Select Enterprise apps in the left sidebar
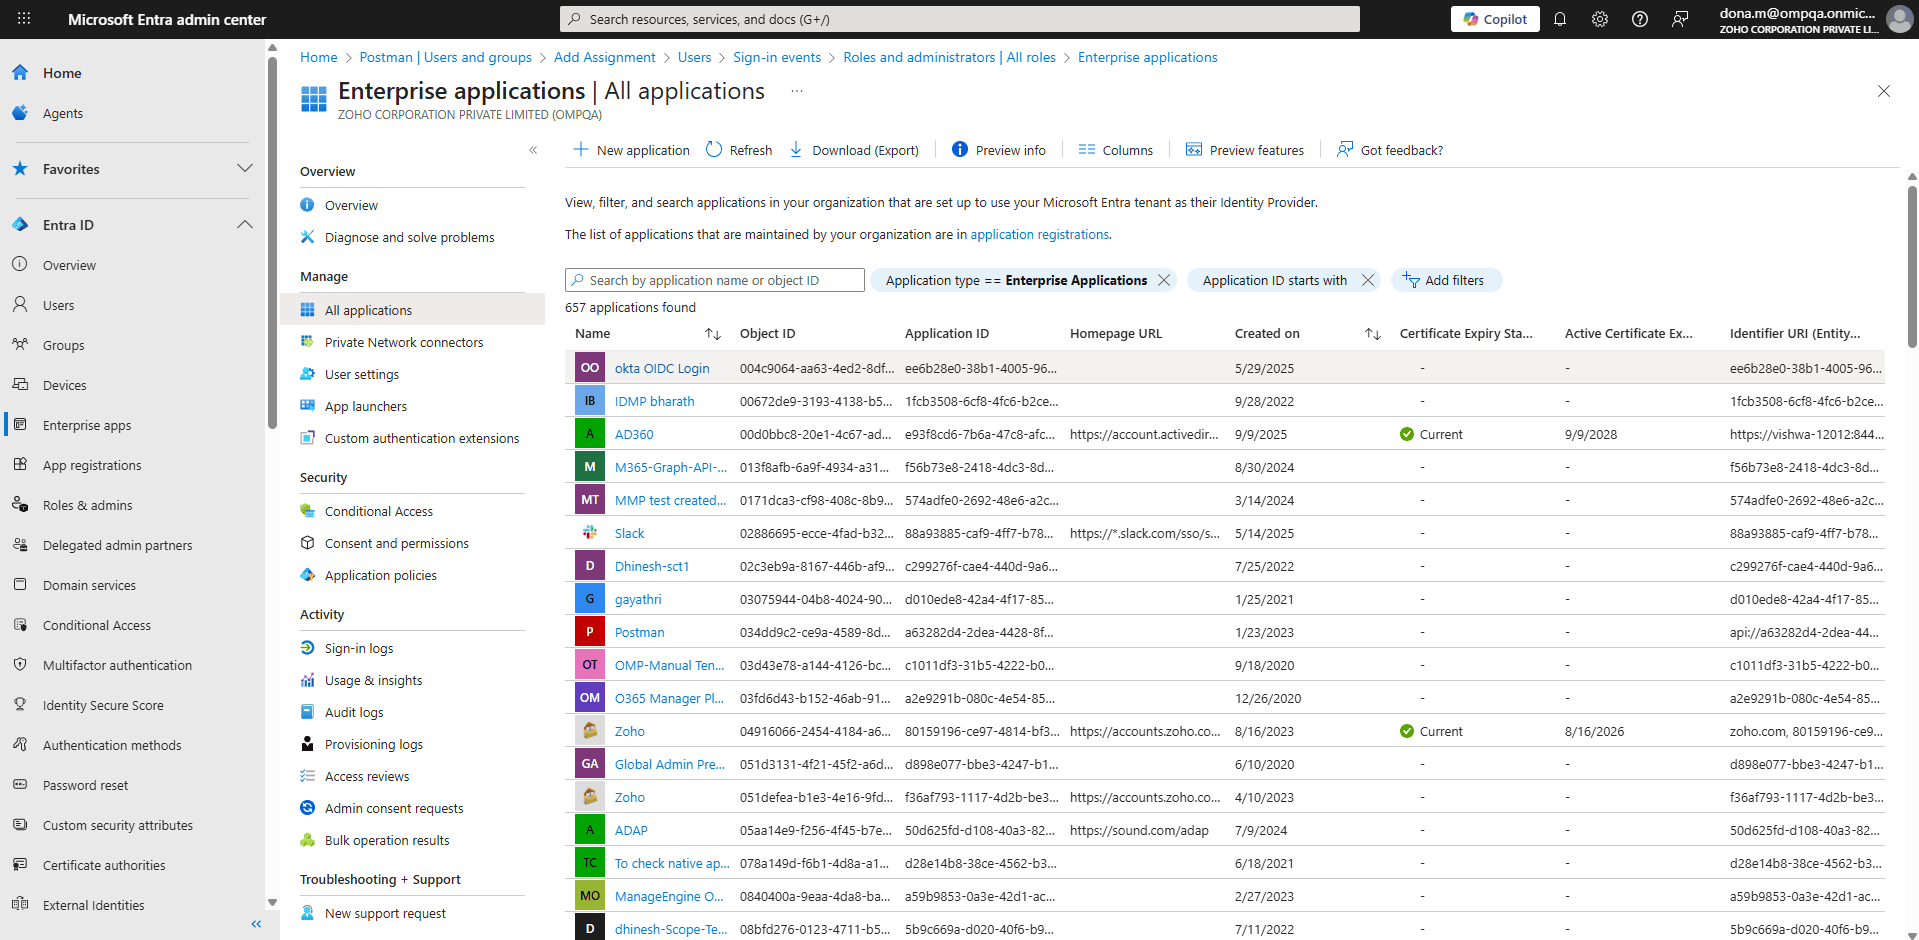 click(x=86, y=425)
